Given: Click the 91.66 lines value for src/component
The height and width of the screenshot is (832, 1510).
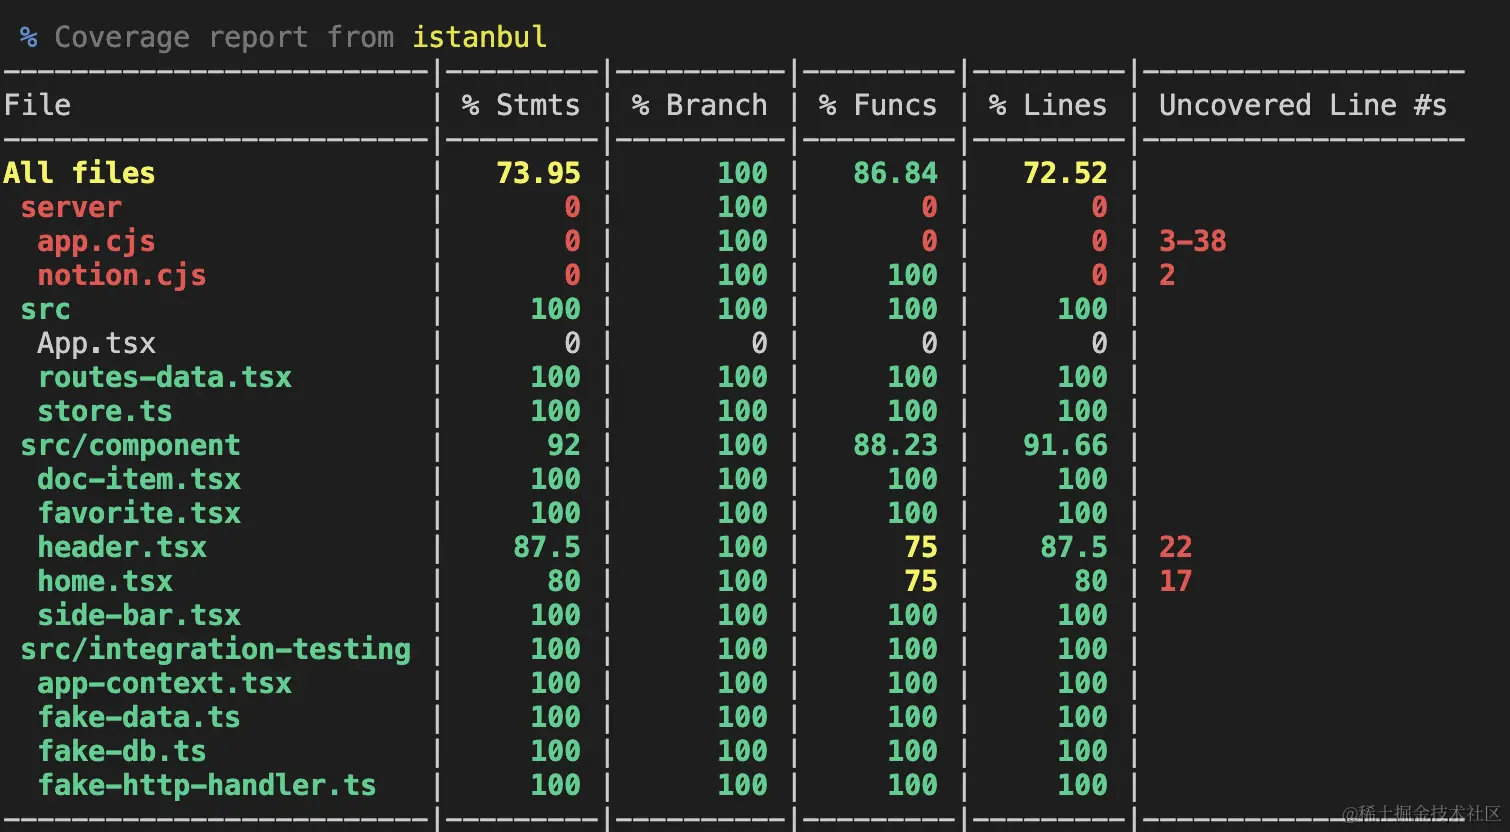Looking at the screenshot, I should click(x=1065, y=445).
